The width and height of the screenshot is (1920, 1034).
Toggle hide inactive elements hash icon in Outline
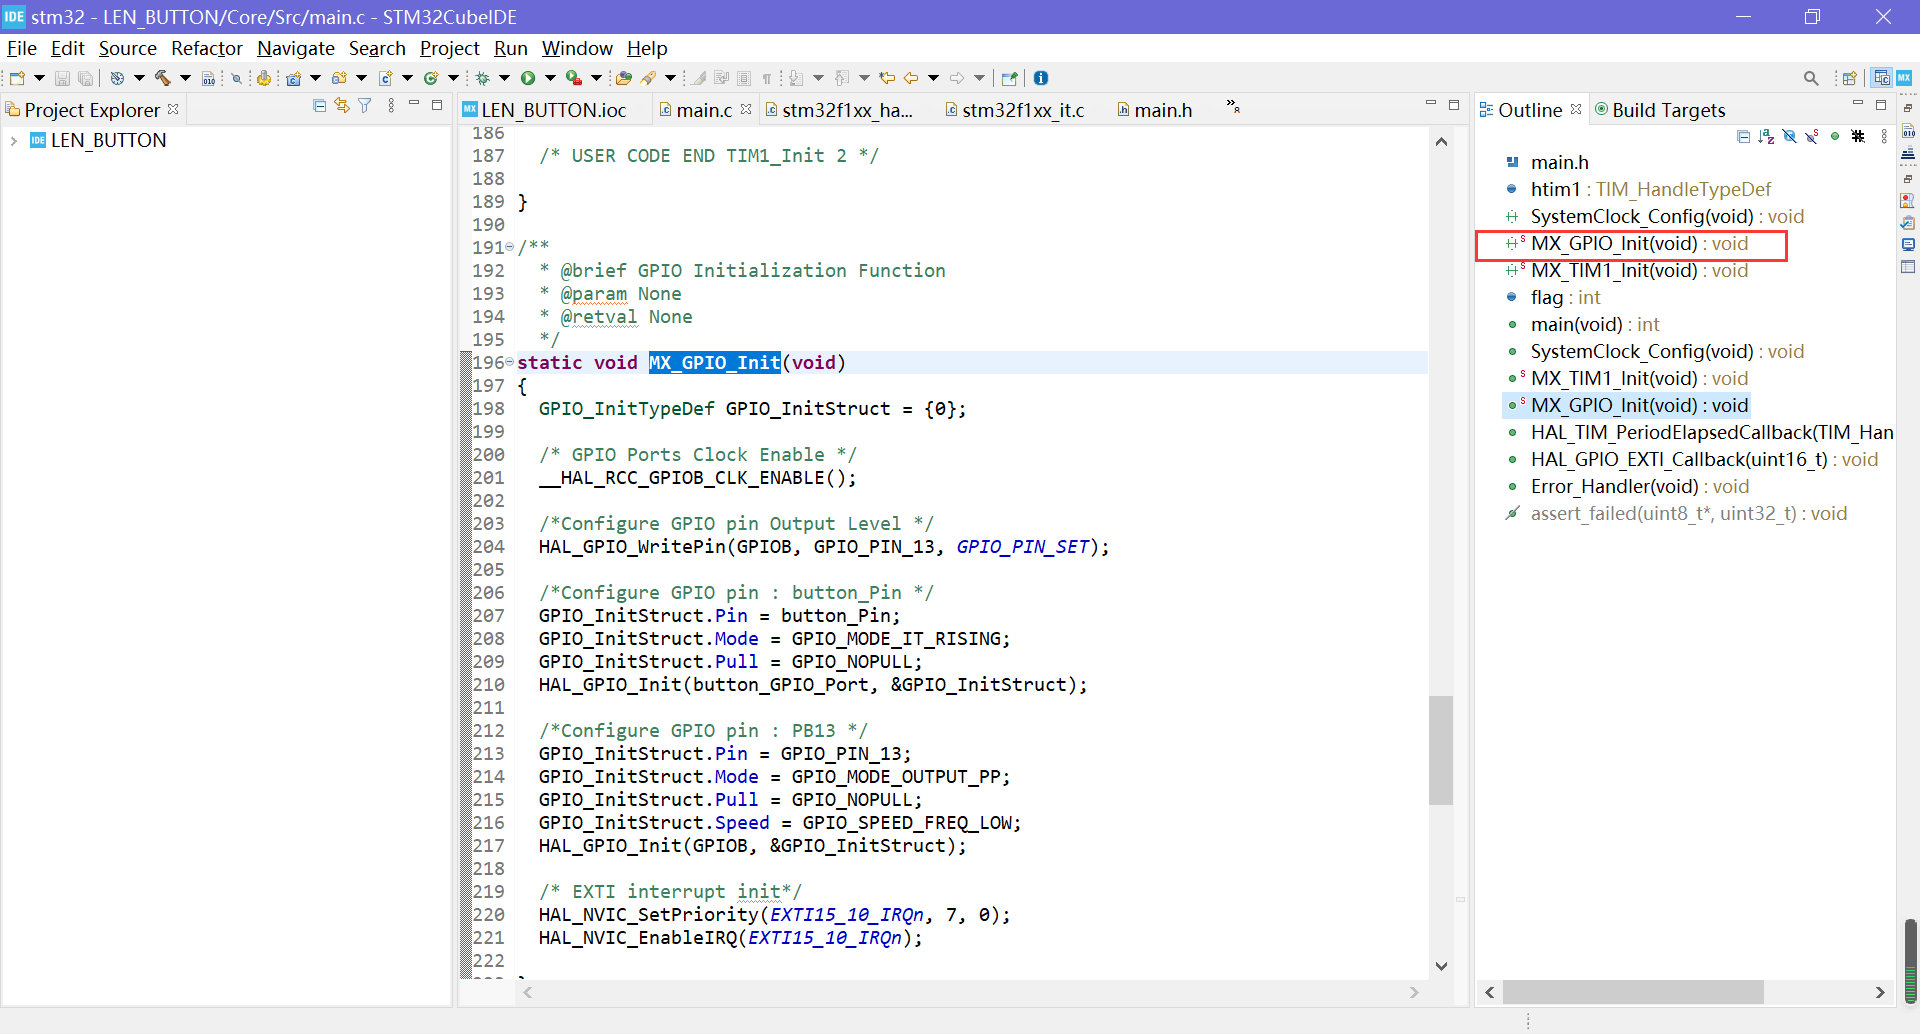[1858, 136]
